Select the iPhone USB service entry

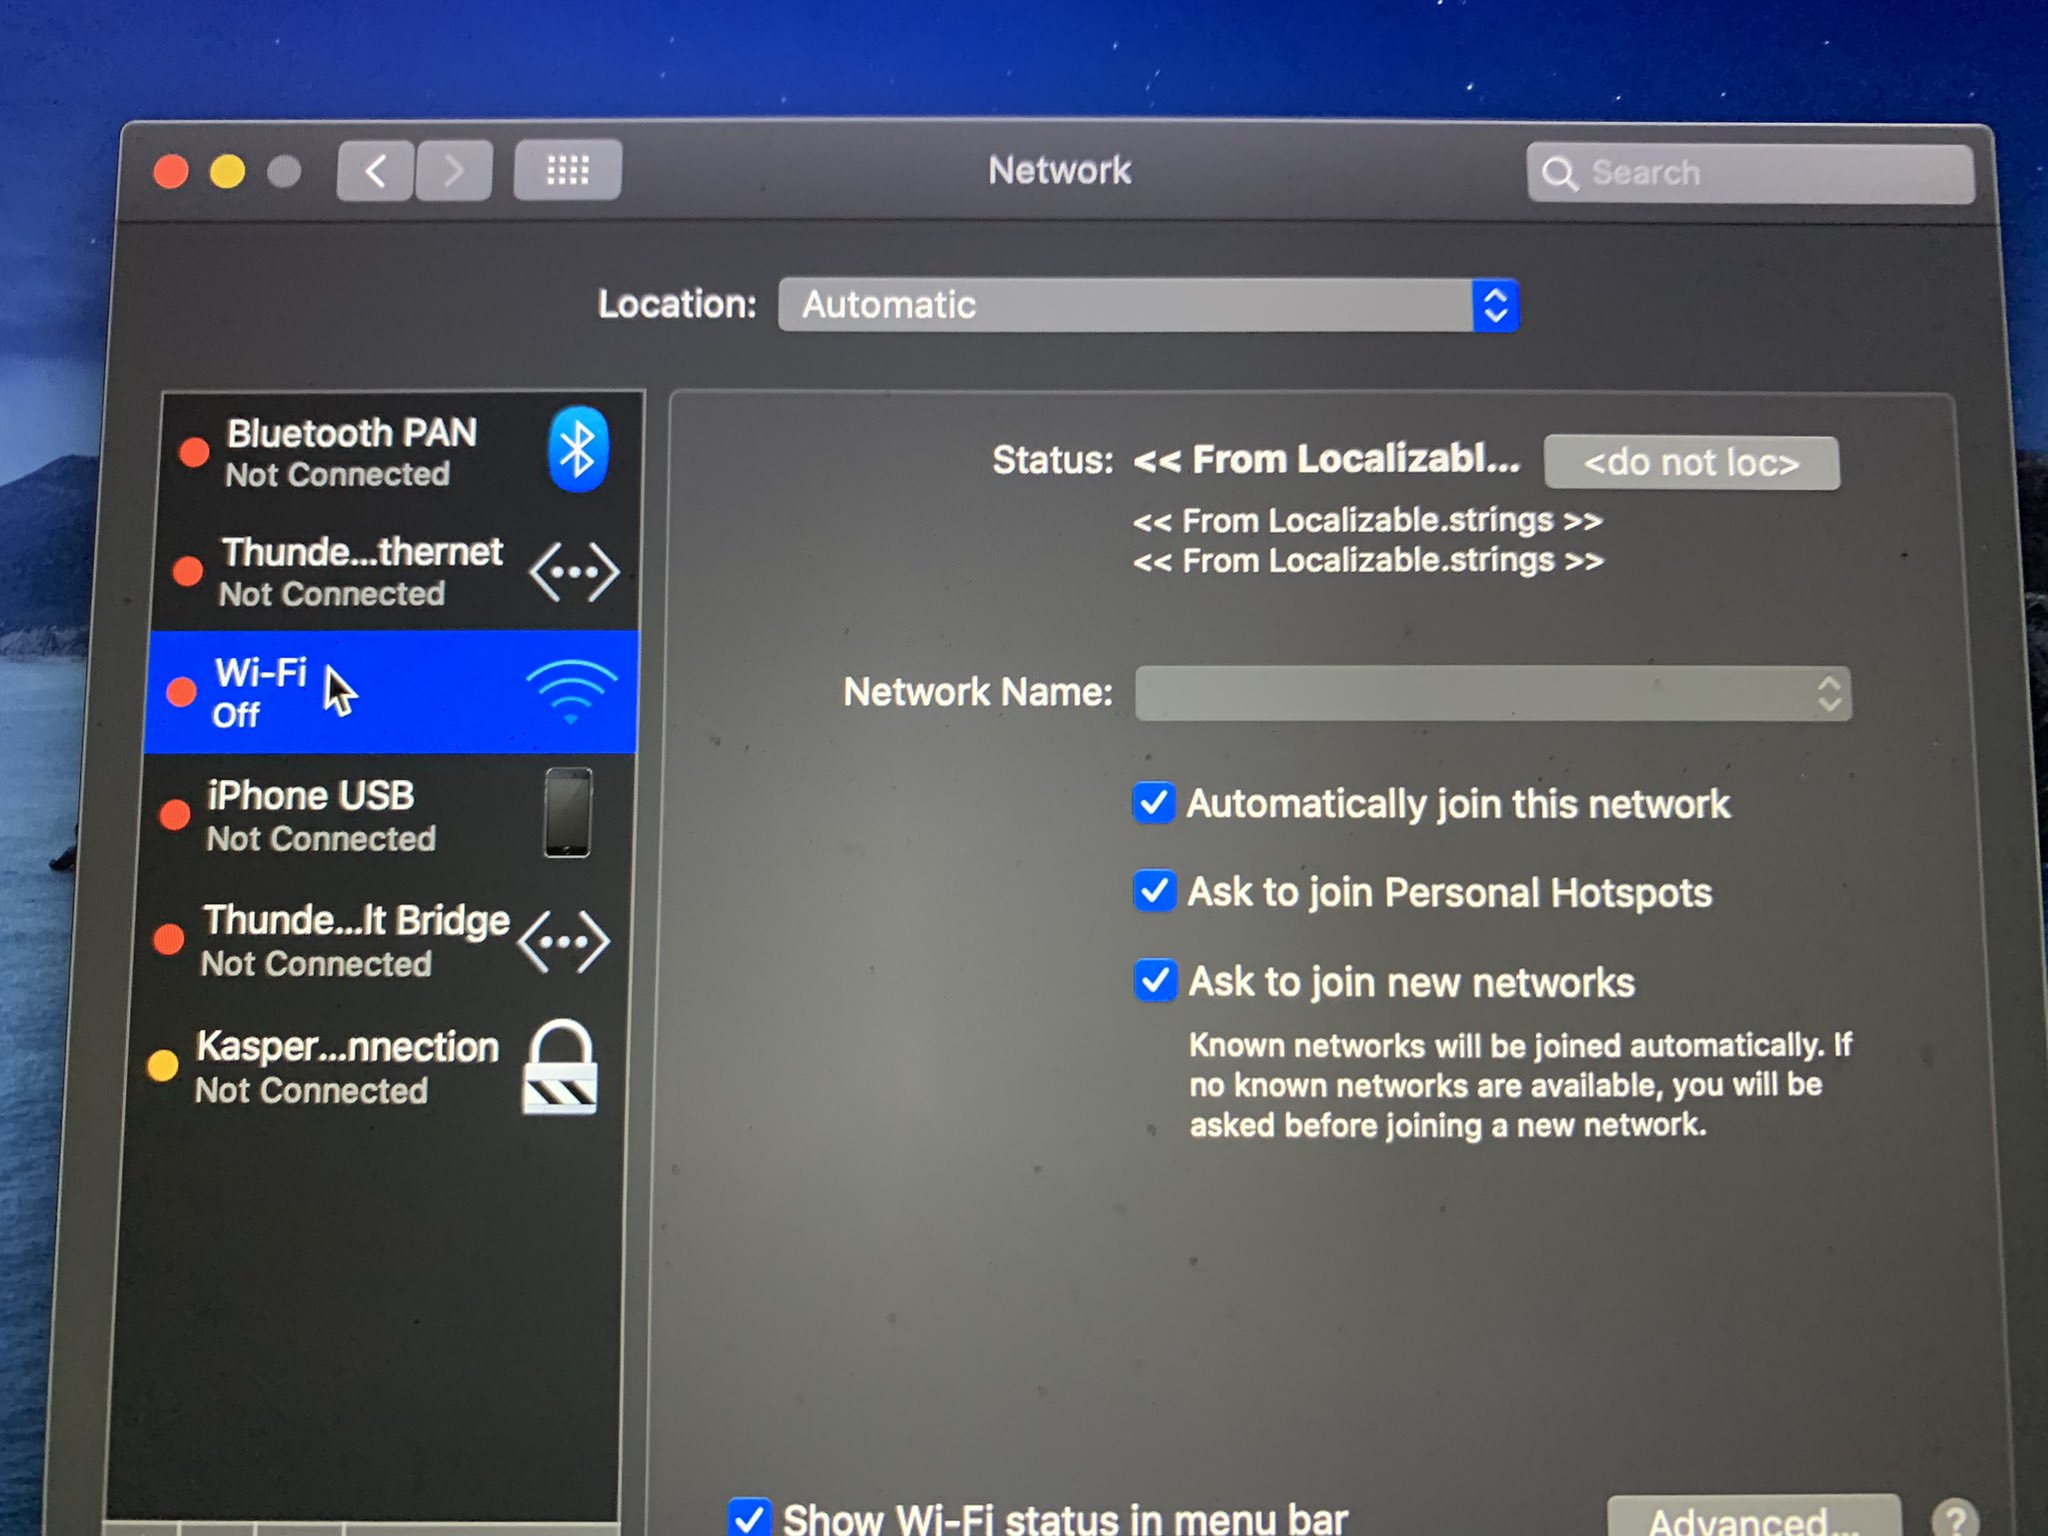point(320,816)
